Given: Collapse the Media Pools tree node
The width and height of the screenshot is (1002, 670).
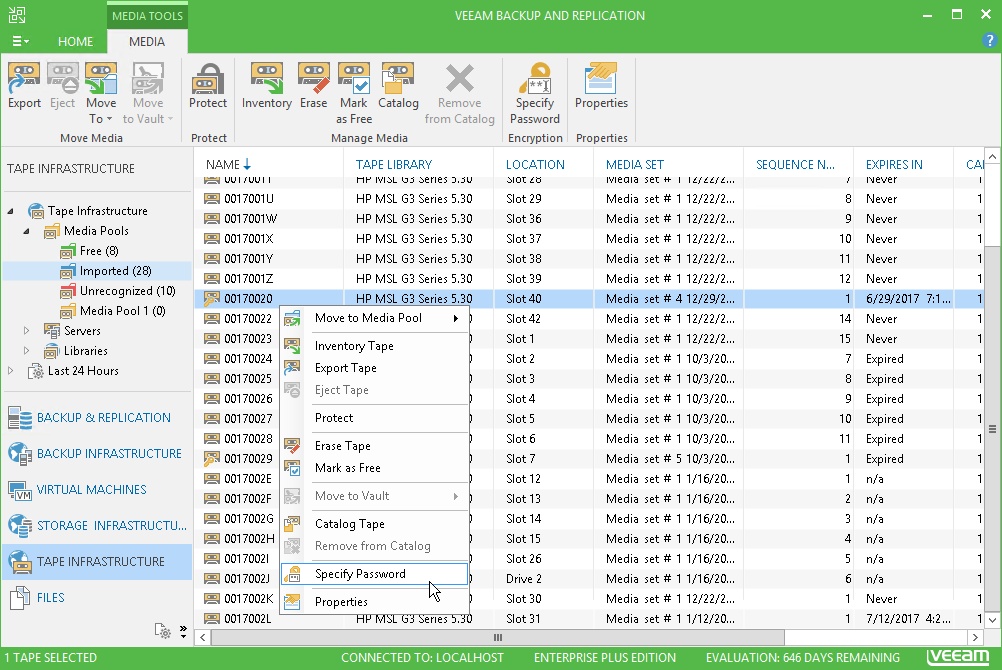Looking at the screenshot, I should pos(26,231).
